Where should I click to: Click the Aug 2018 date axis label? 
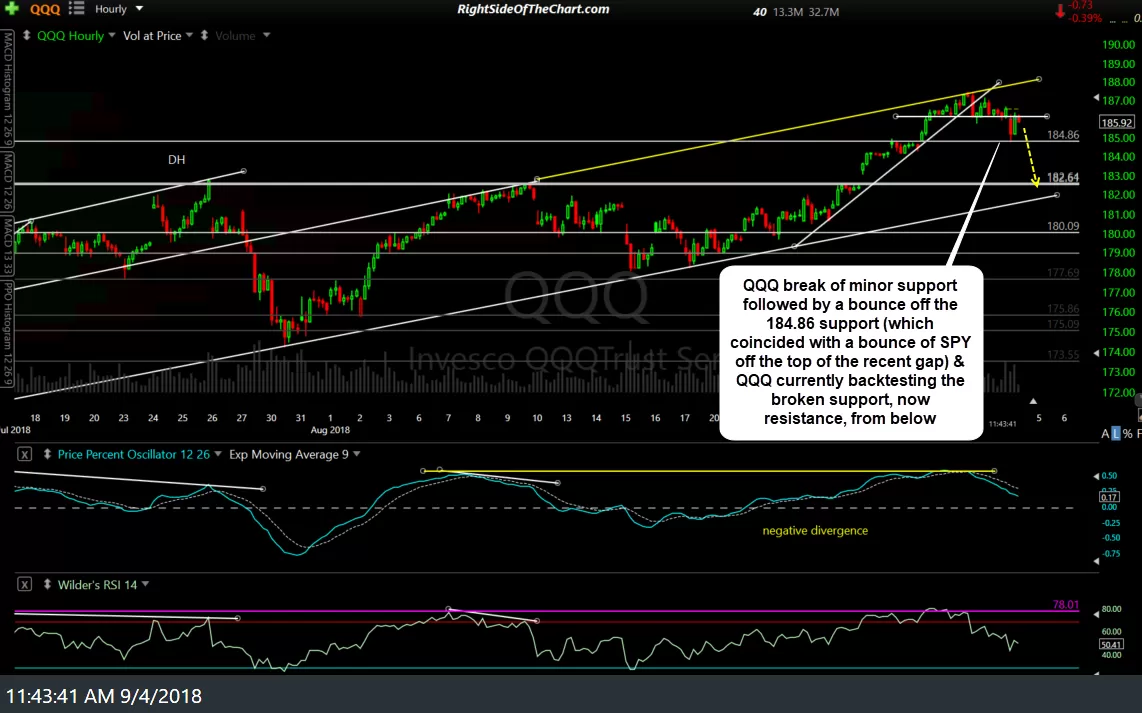click(x=330, y=430)
